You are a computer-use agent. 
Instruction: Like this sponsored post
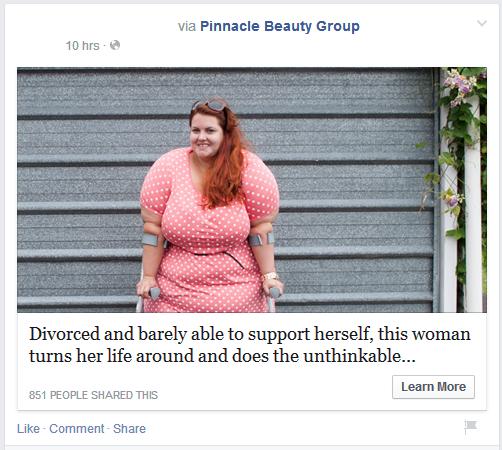point(28,429)
